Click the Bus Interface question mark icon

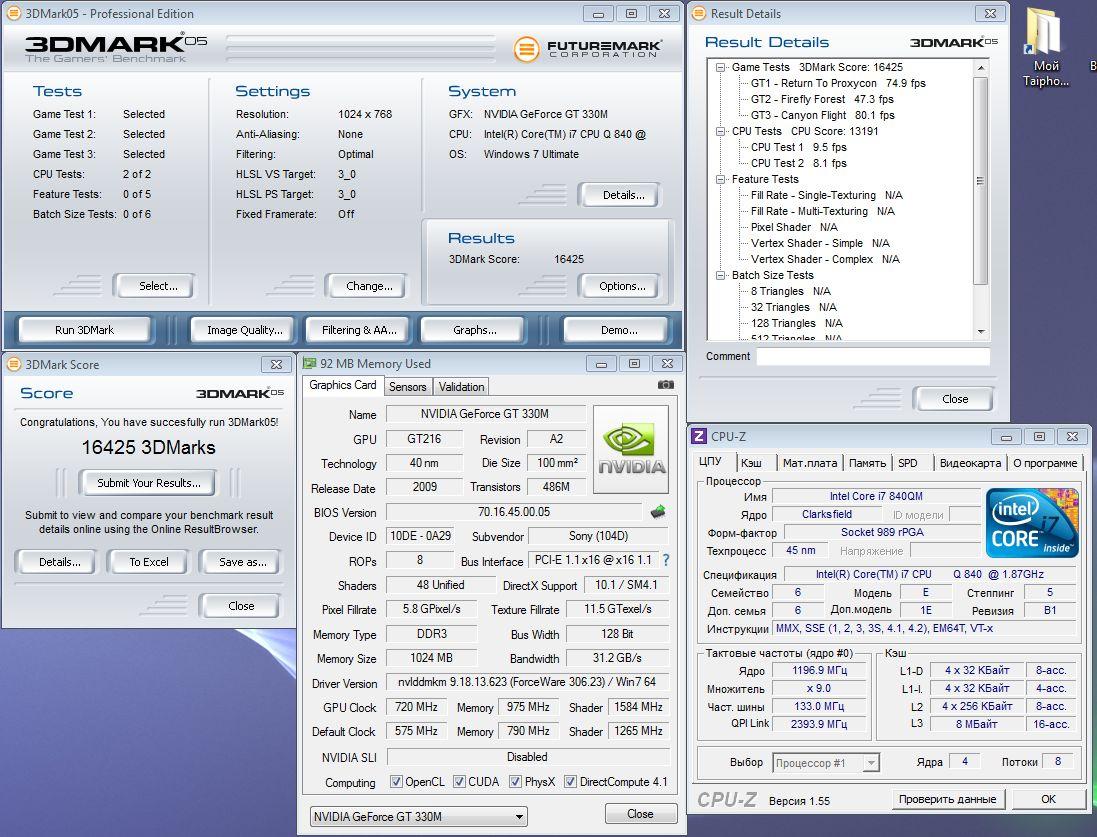tap(666, 560)
